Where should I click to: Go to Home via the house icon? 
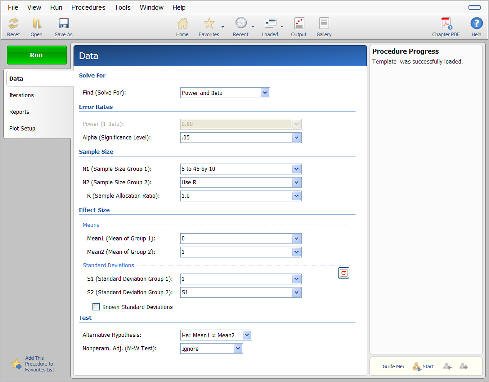pyautogui.click(x=182, y=24)
